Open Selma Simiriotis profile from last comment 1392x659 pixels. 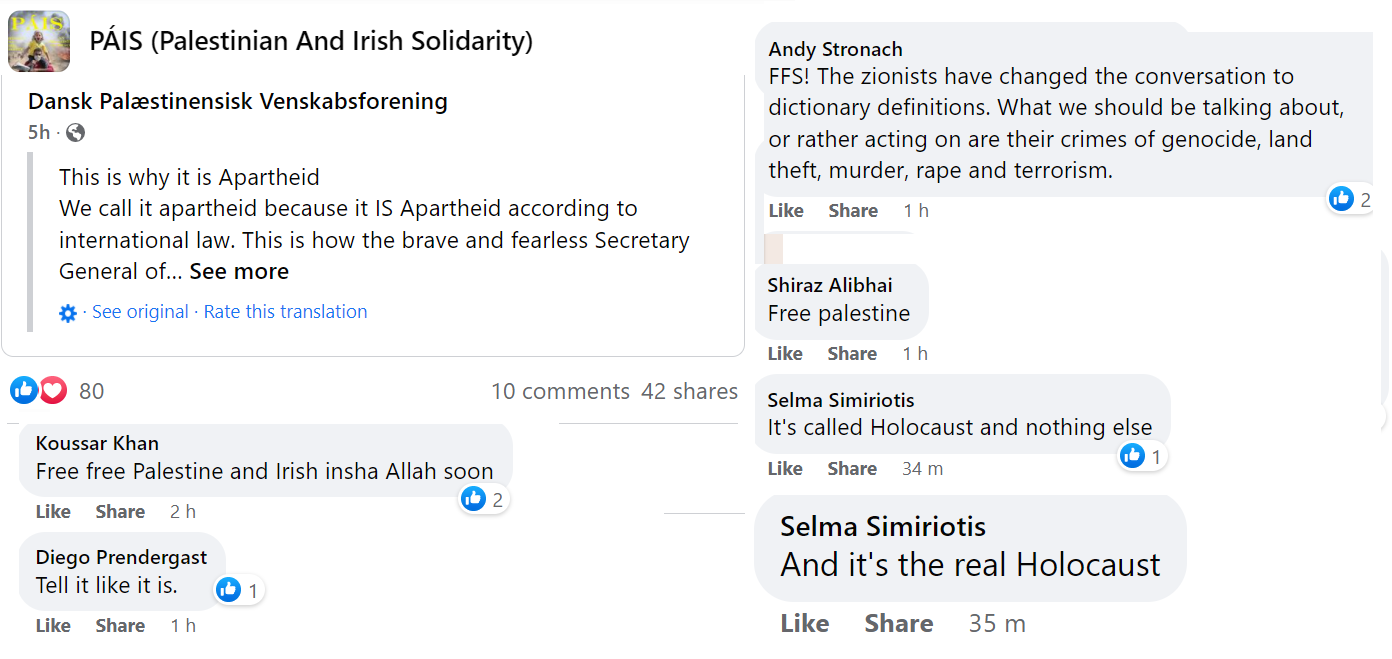[883, 527]
